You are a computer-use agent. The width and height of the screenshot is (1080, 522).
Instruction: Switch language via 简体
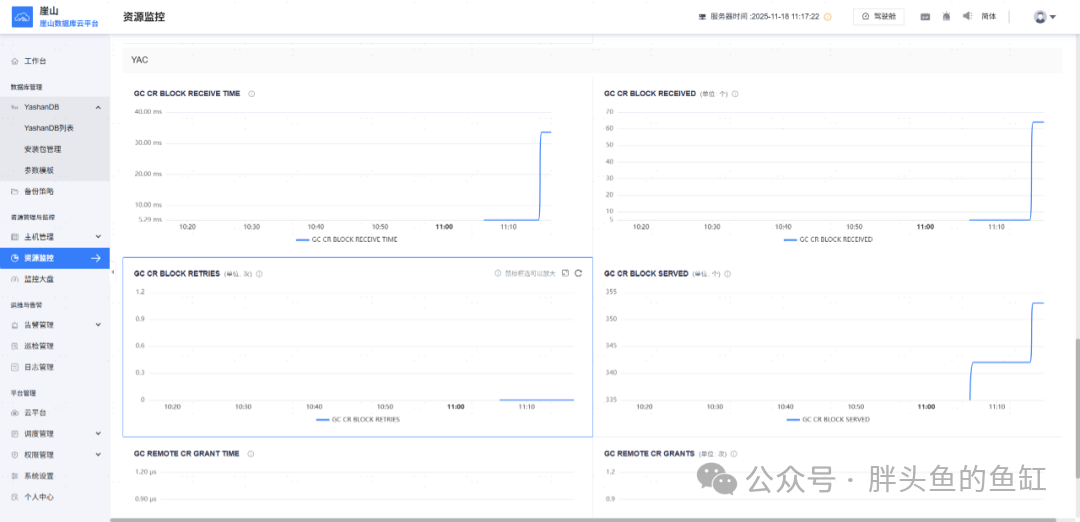988,16
